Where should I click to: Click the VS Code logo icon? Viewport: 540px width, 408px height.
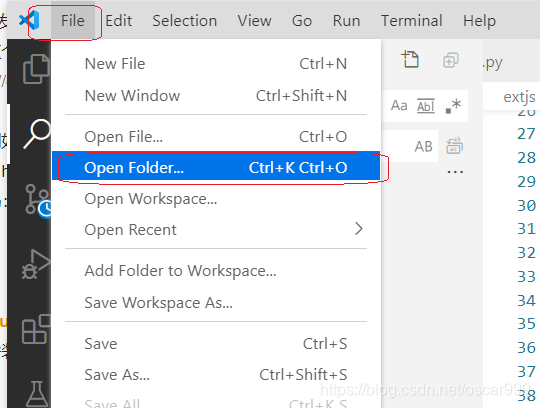point(29,20)
